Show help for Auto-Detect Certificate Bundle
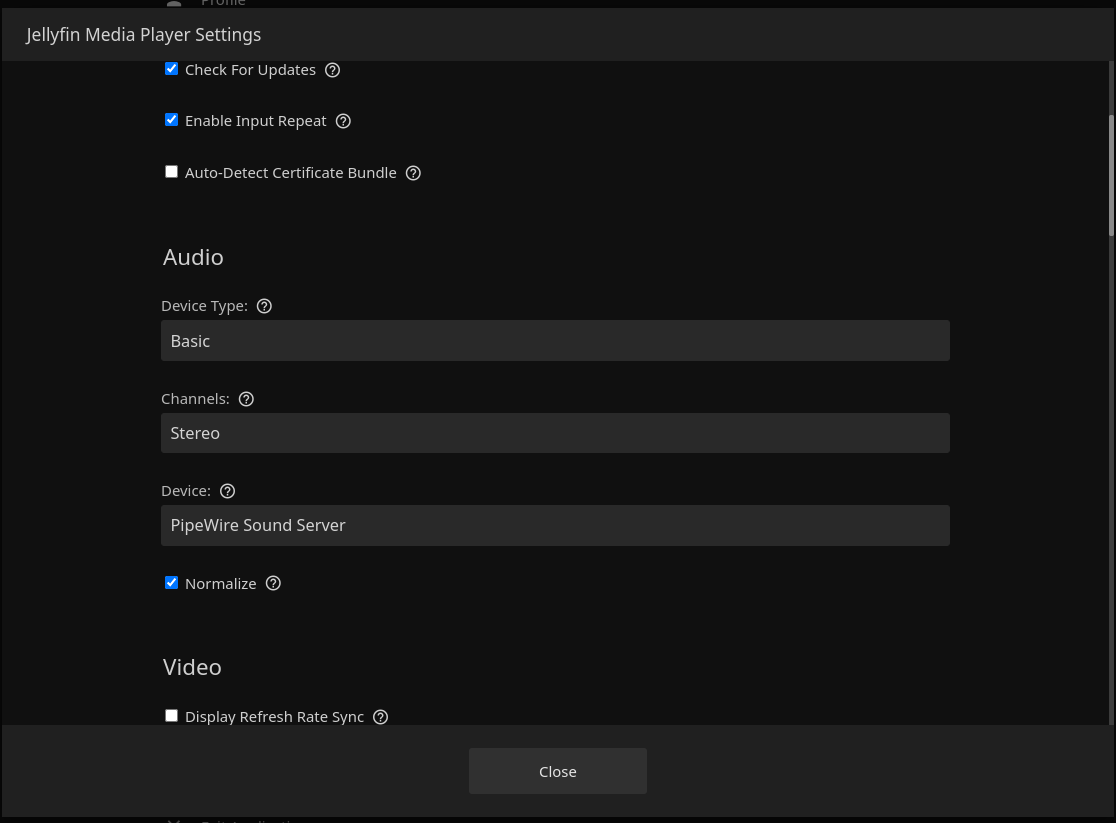Screen dimensions: 1116x823 point(413,173)
